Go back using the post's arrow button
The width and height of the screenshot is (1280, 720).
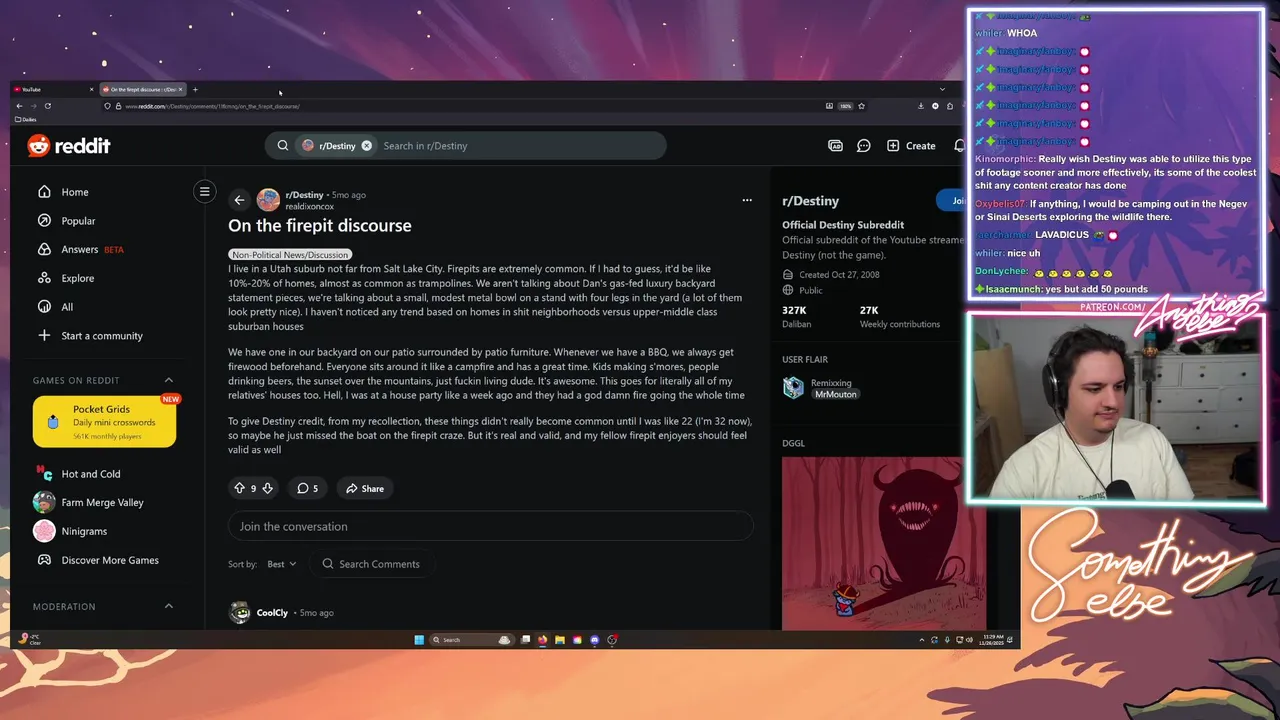click(239, 200)
